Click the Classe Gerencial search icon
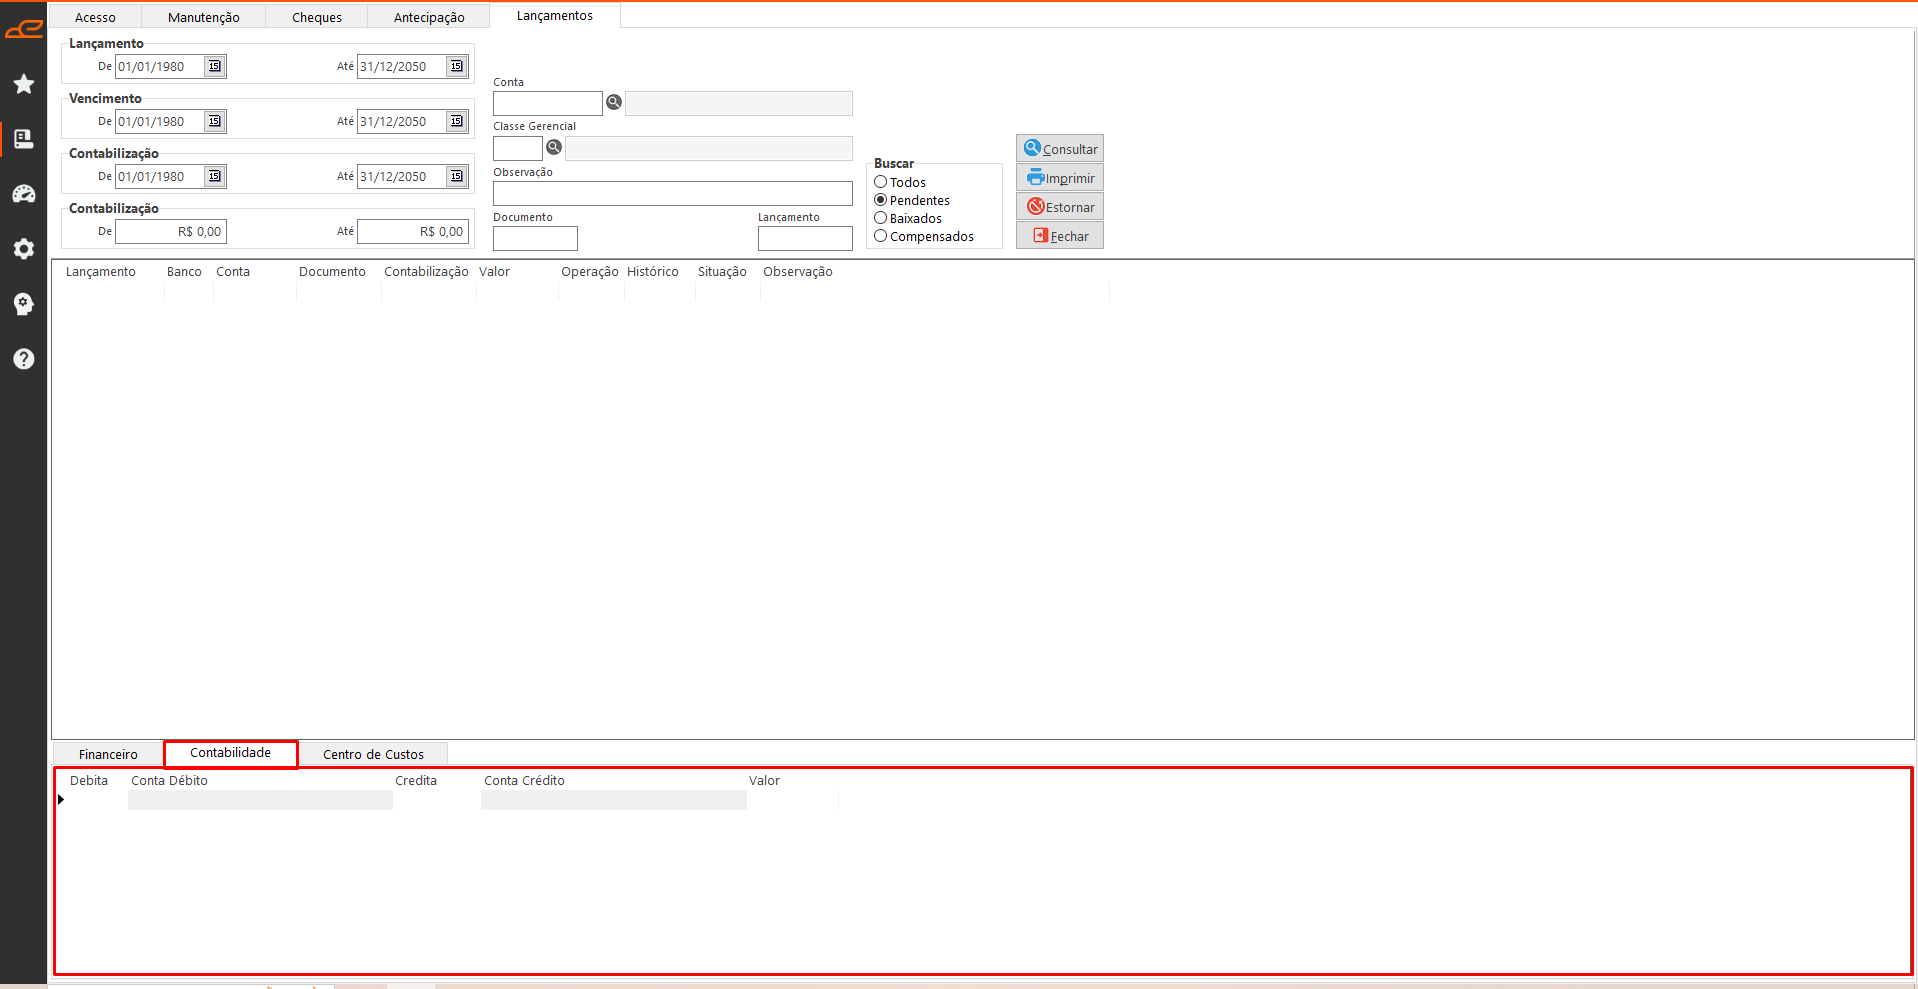Screen dimensions: 1918x989 click(554, 147)
